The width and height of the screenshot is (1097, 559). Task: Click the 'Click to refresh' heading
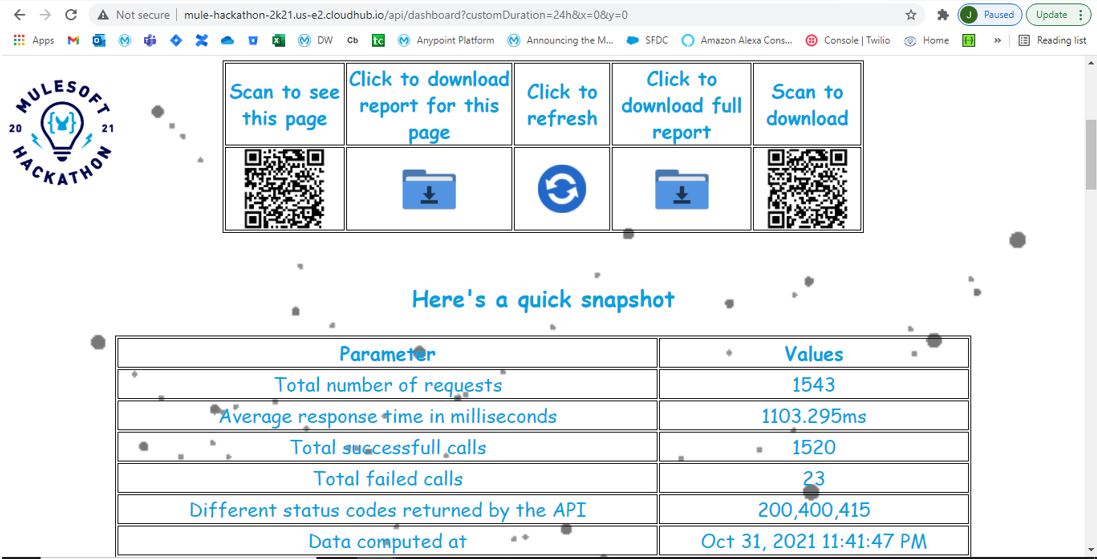pos(562,105)
